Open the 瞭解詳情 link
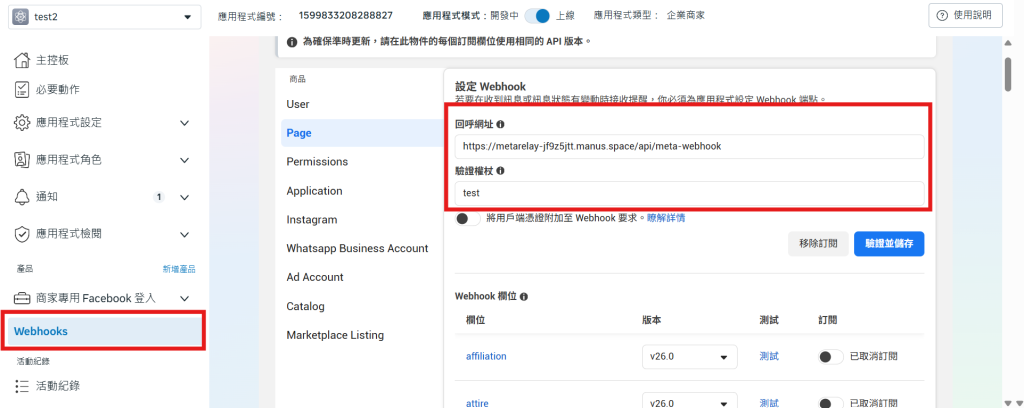Screen dimensions: 1024x408 click(x=666, y=218)
